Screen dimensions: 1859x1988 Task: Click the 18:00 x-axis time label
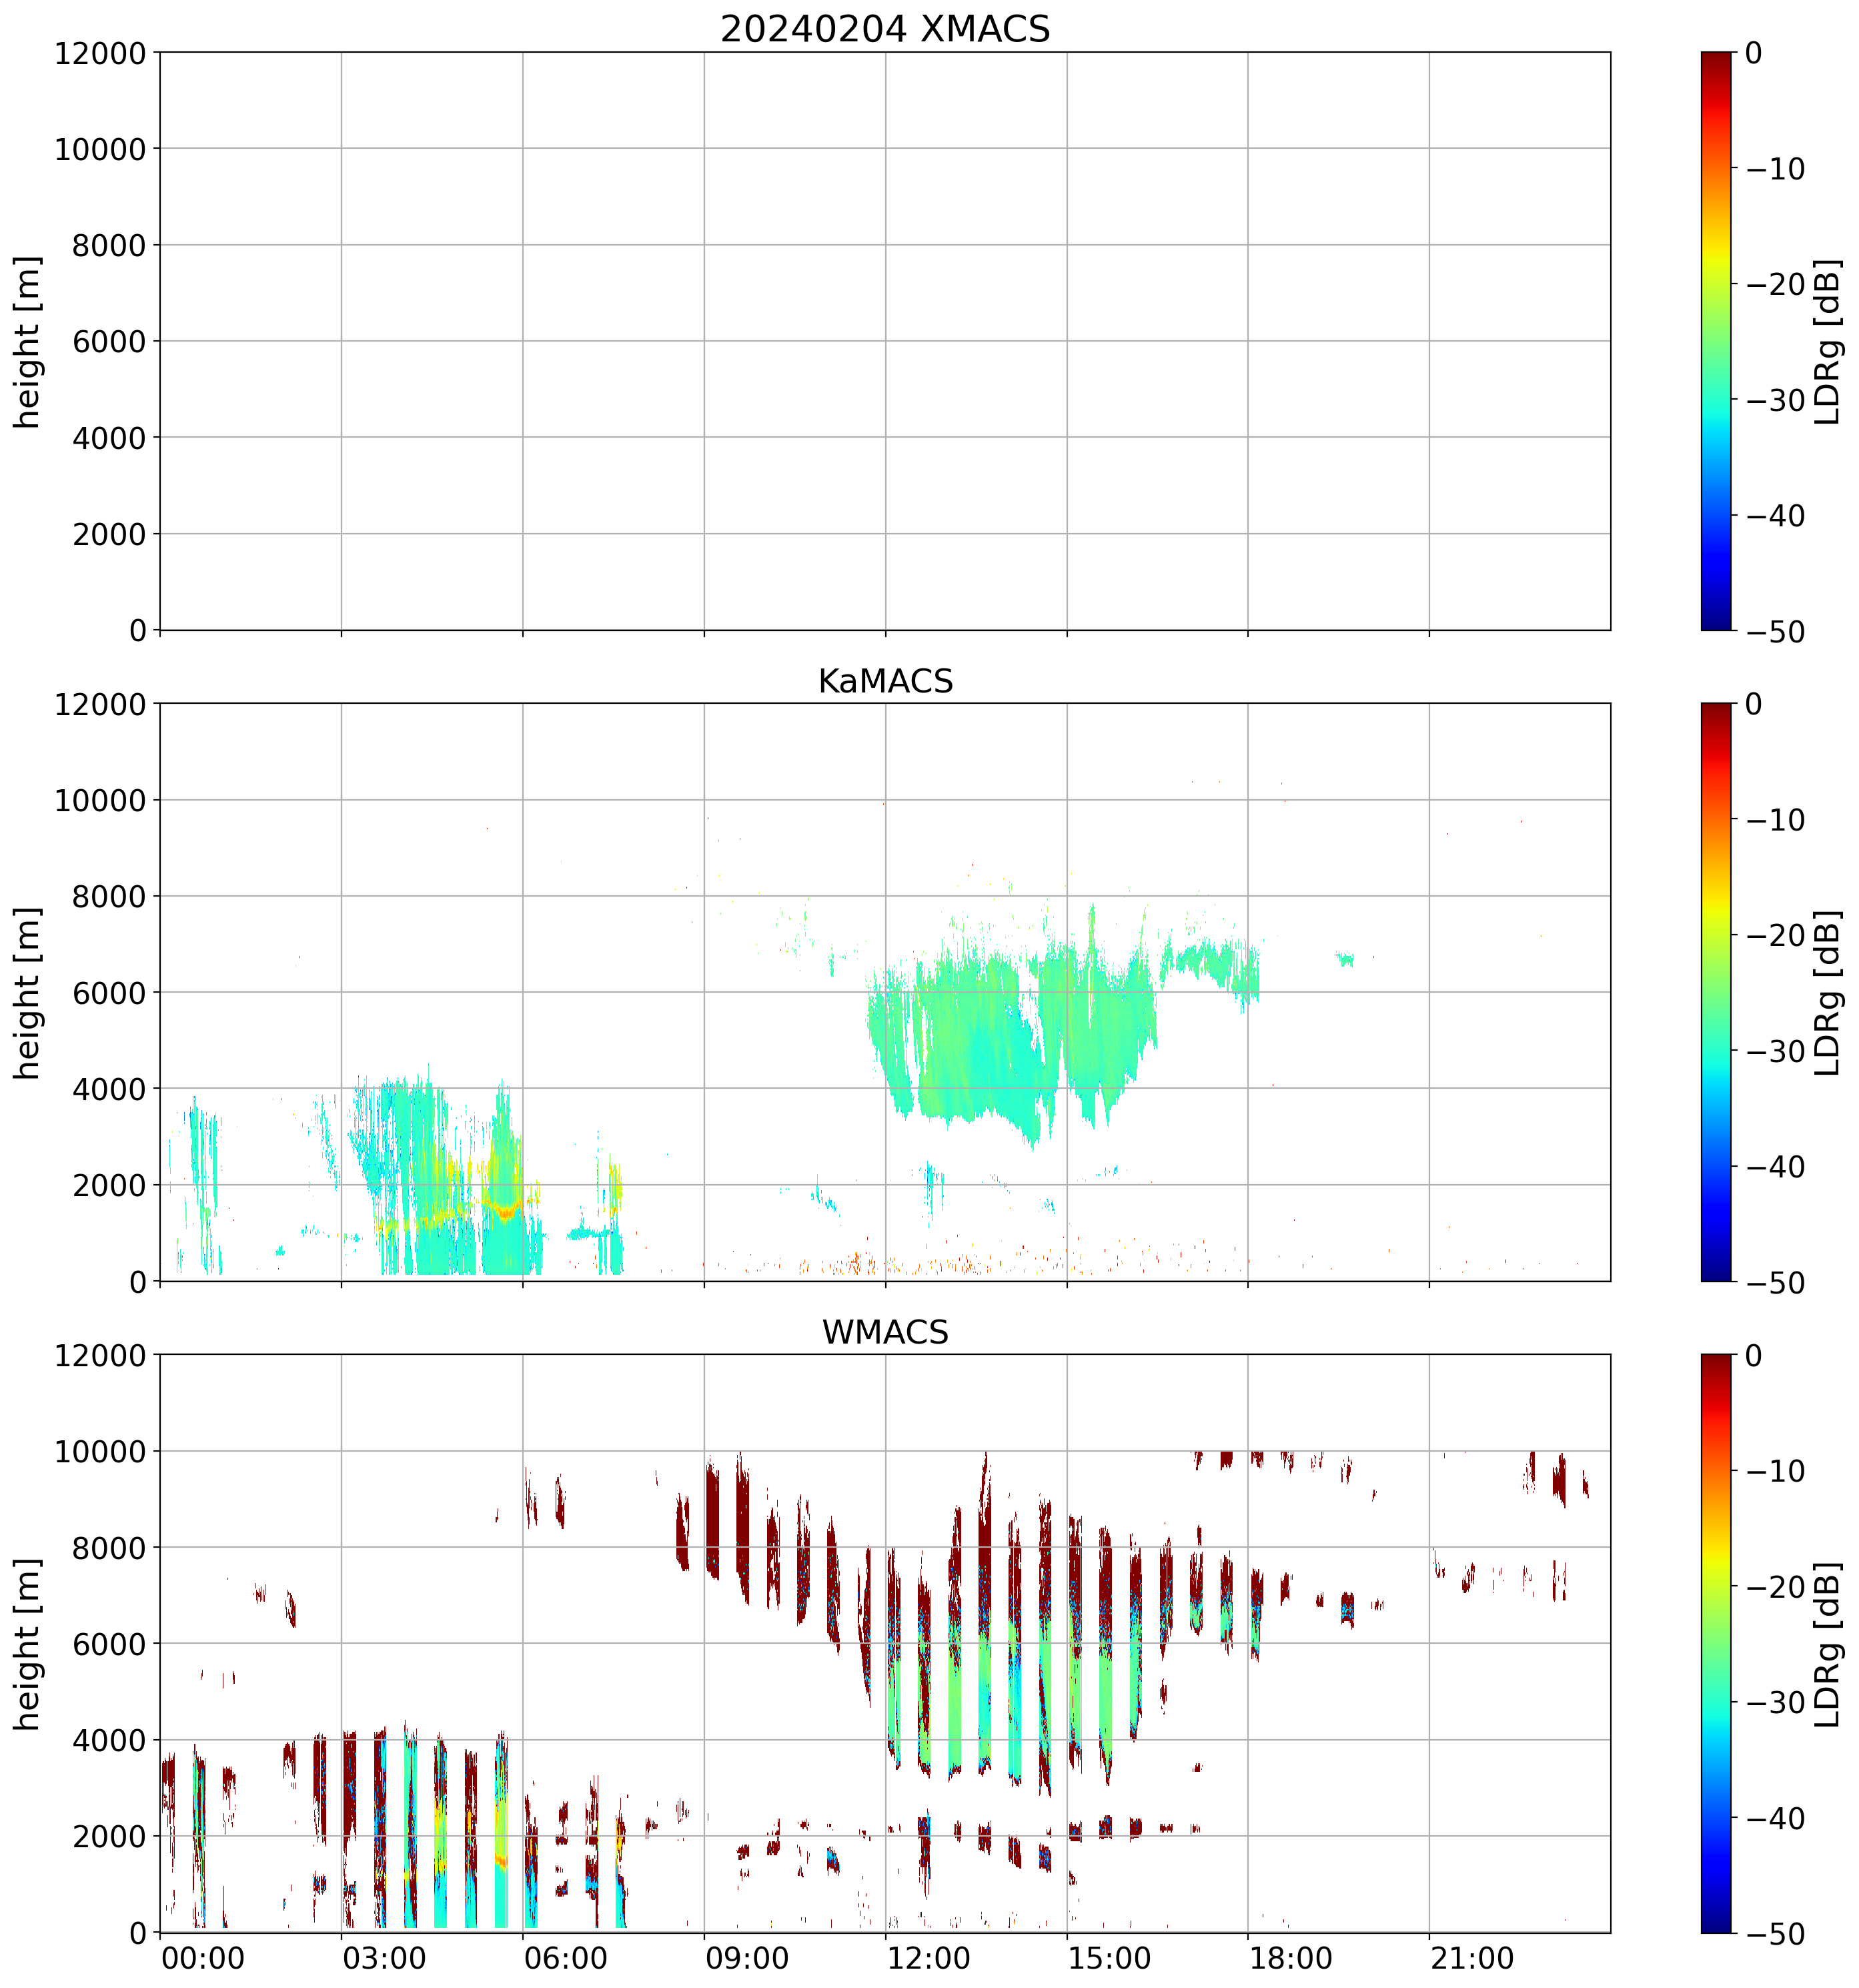[1291, 1958]
